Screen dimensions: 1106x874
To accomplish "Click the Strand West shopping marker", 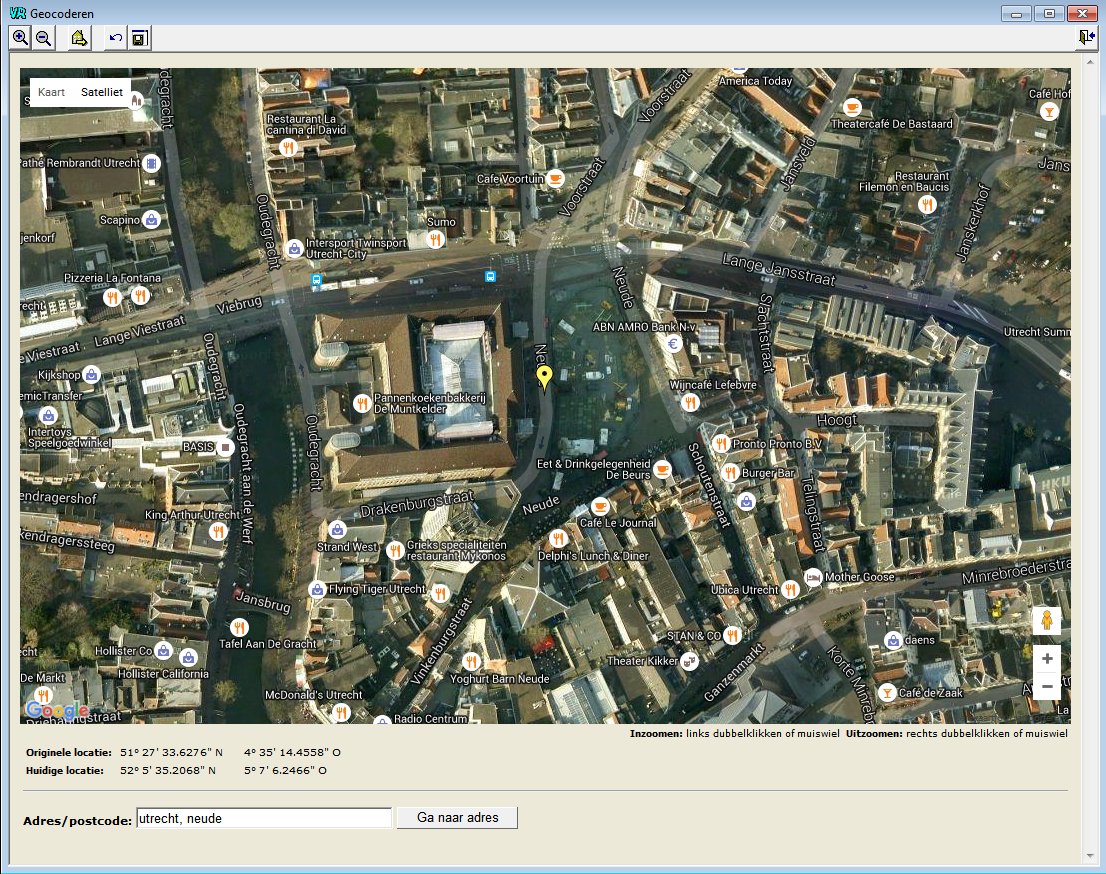I will click(x=337, y=529).
